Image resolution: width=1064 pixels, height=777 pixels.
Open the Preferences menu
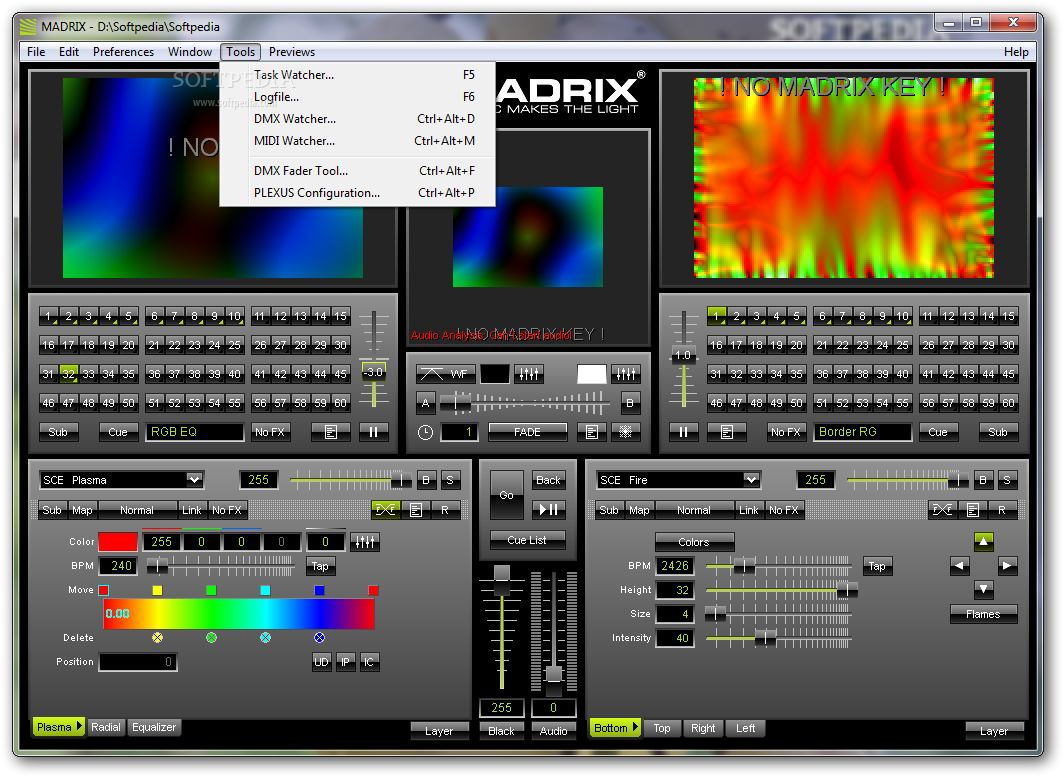123,52
